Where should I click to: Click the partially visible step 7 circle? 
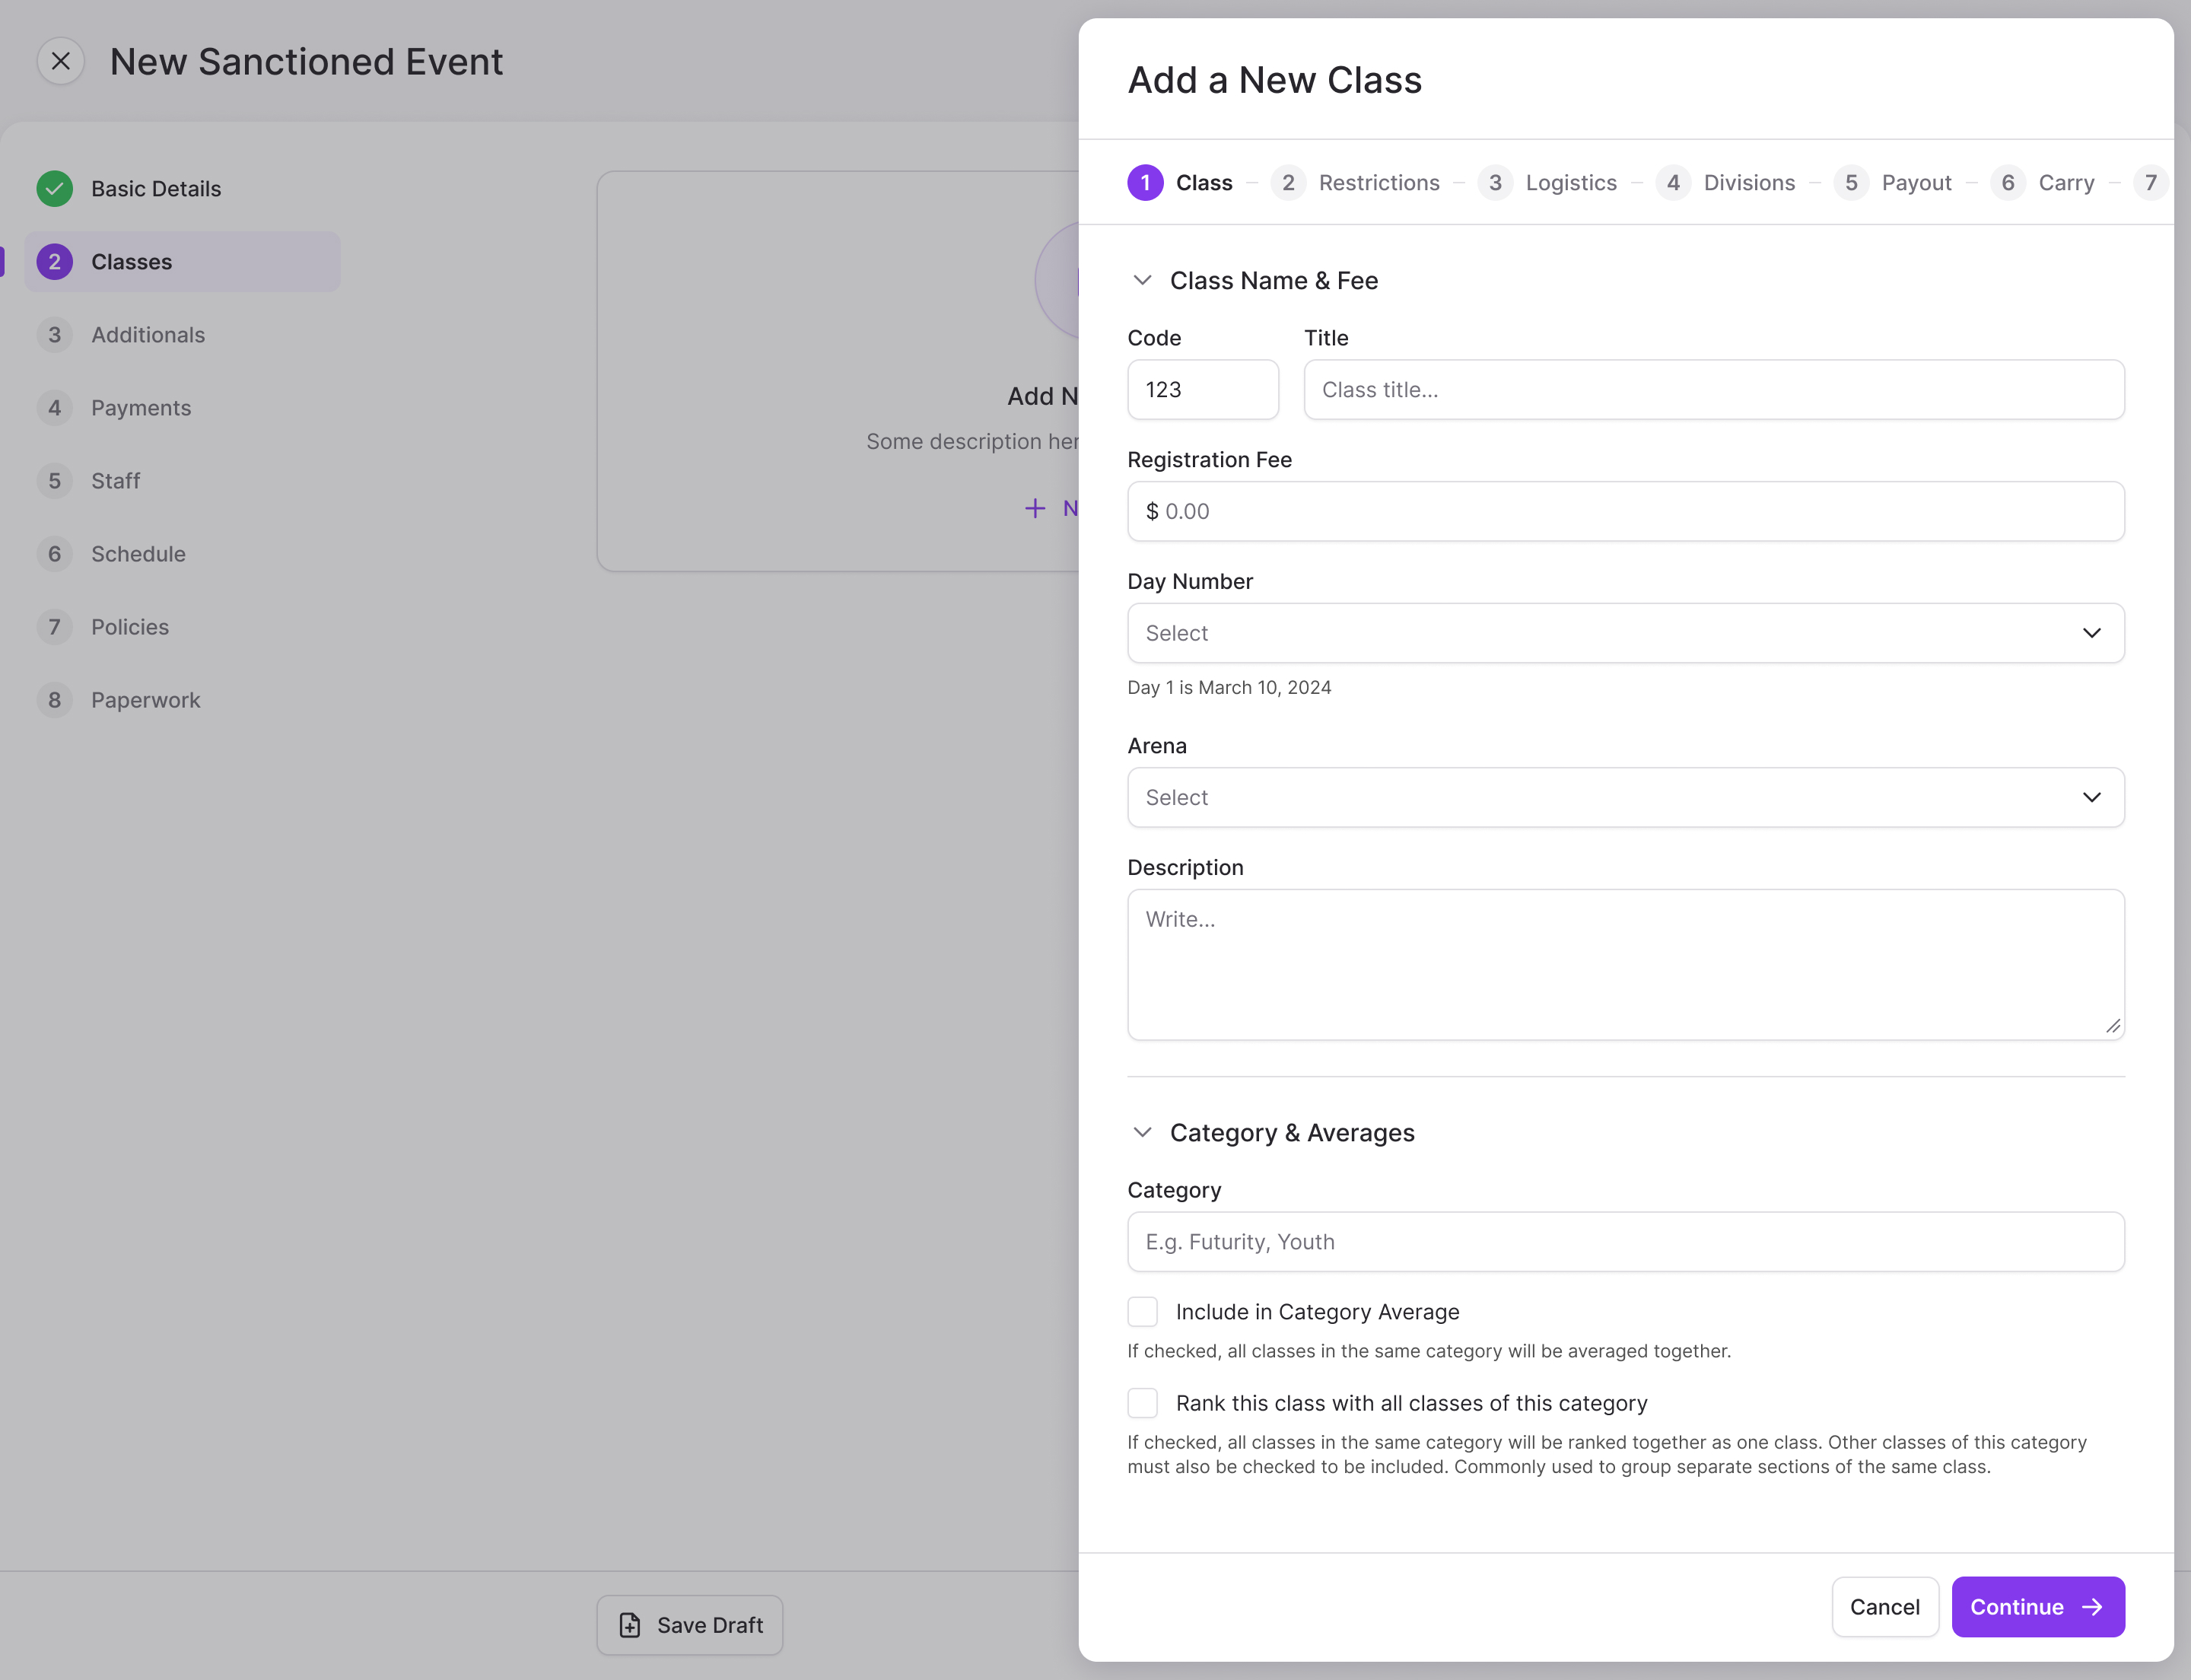(x=2150, y=183)
